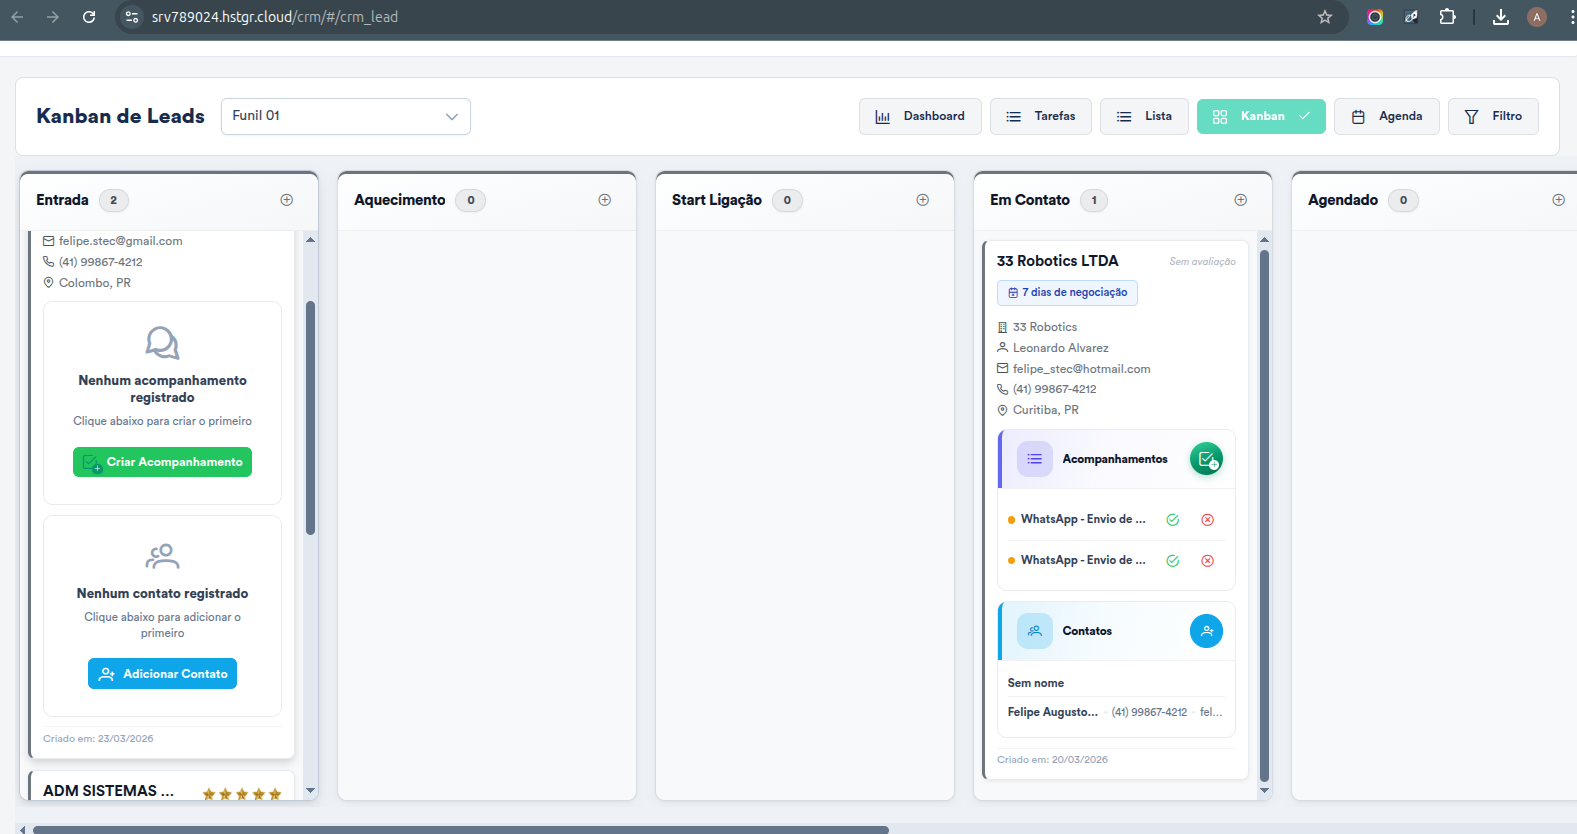Open the Felipe Augusto contact row

1116,712
